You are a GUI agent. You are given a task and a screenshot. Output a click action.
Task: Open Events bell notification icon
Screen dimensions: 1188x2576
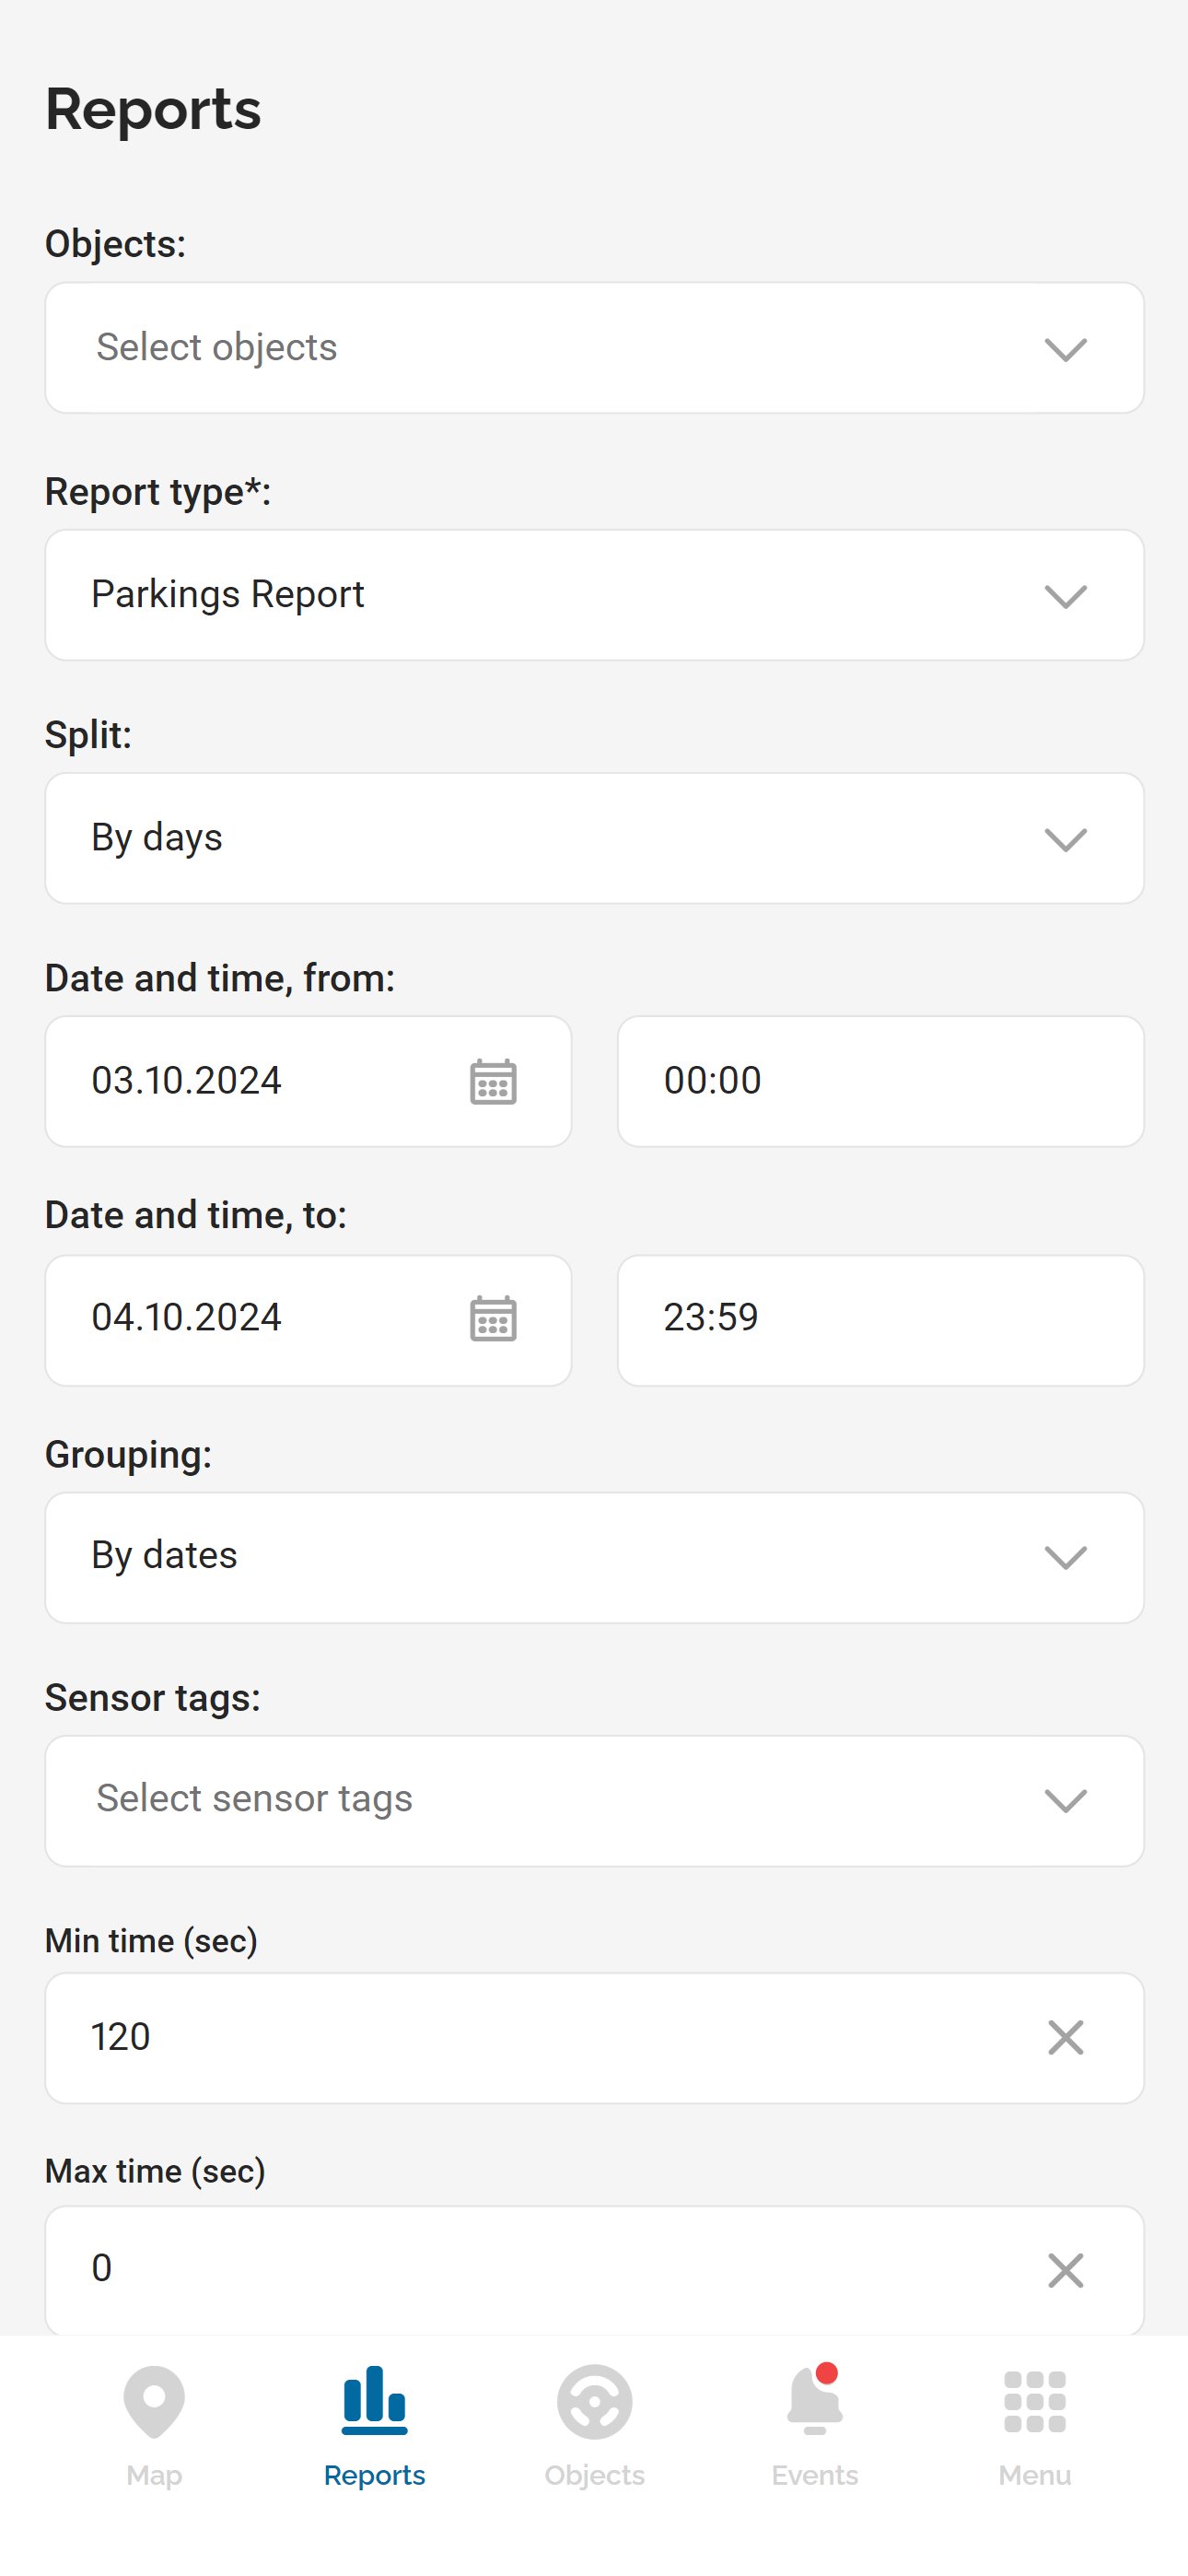point(814,2401)
